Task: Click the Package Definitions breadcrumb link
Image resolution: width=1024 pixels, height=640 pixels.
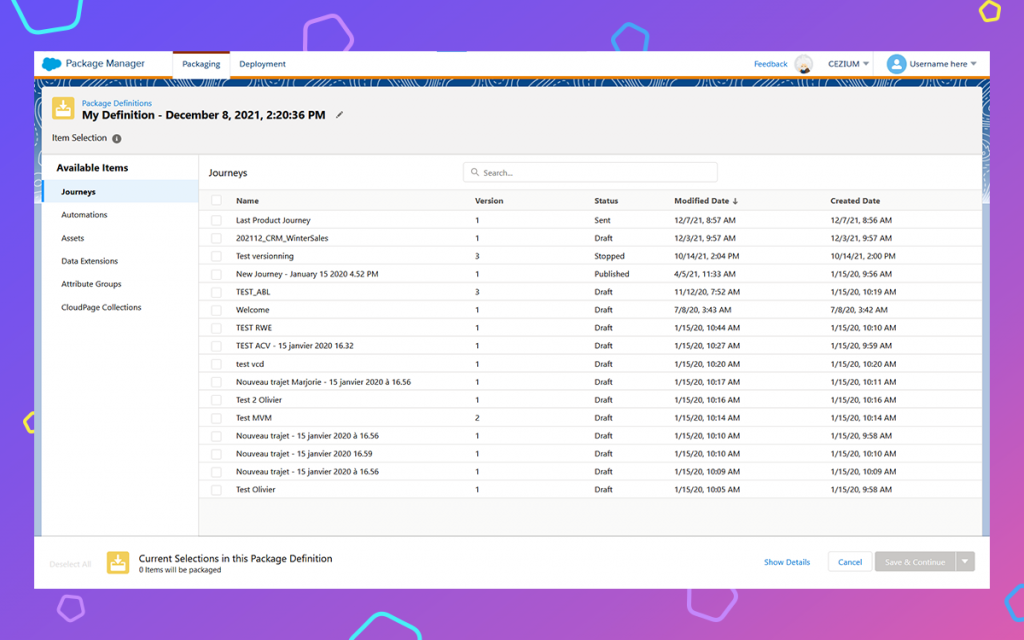Action: tap(117, 102)
